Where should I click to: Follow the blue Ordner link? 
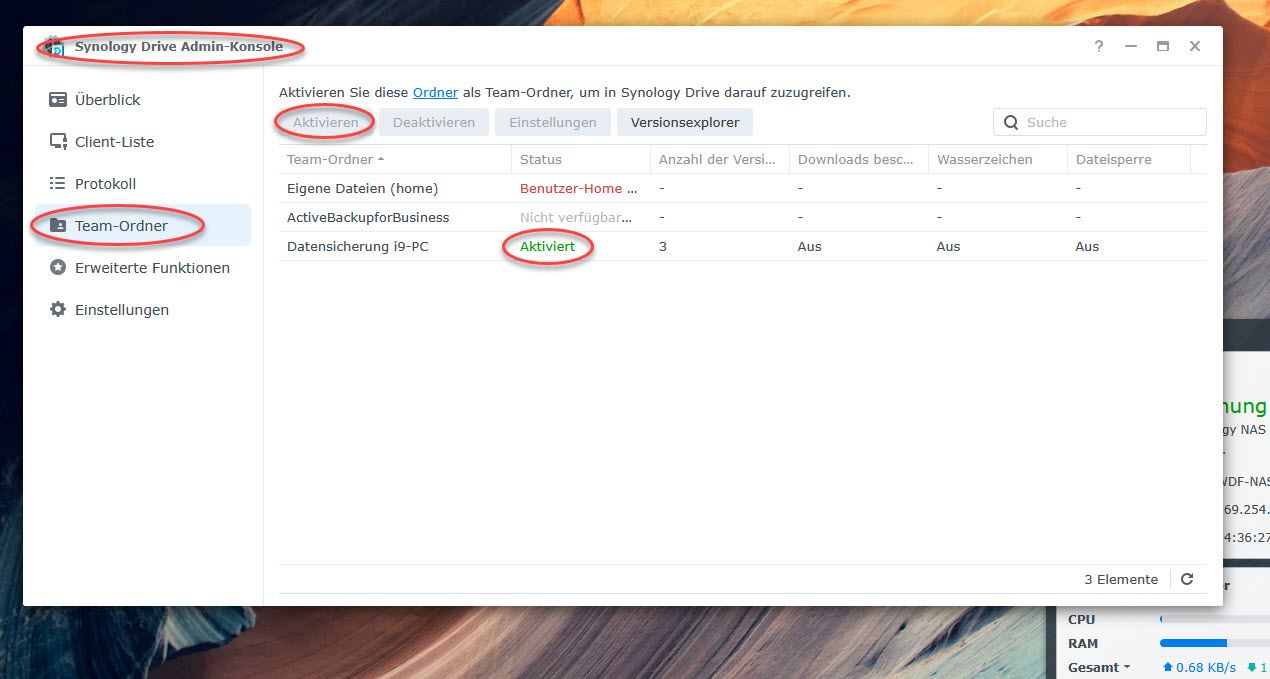point(435,92)
